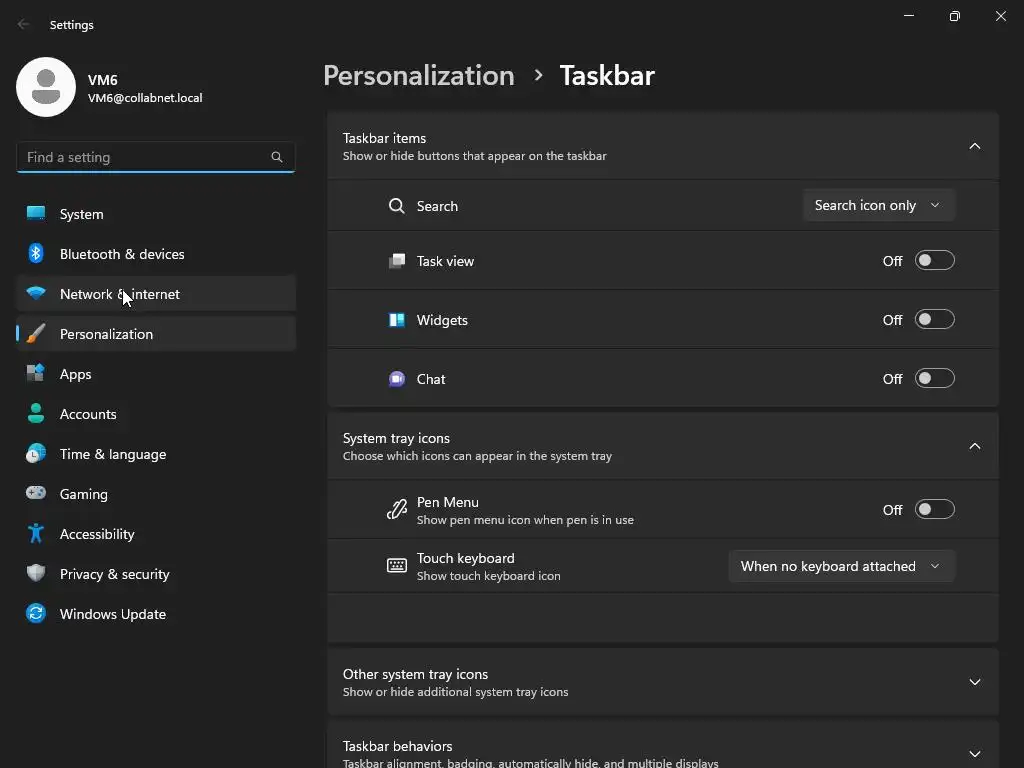Open the Touch keyboard dropdown
Image resolution: width=1024 pixels, height=768 pixels.
(841, 566)
